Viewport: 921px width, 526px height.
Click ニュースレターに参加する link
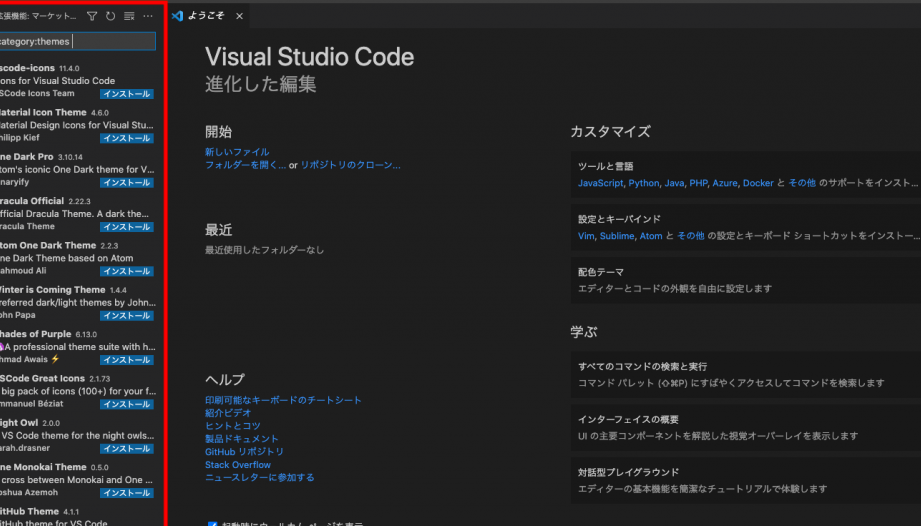tap(260, 477)
